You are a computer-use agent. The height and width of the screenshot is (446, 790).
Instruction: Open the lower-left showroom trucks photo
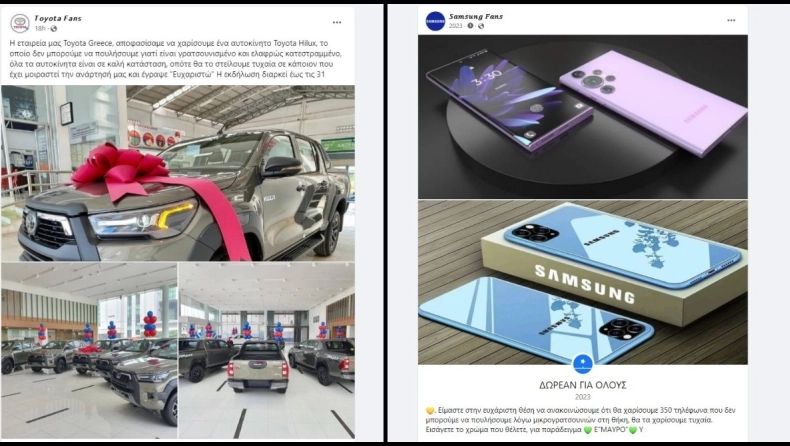click(x=89, y=350)
